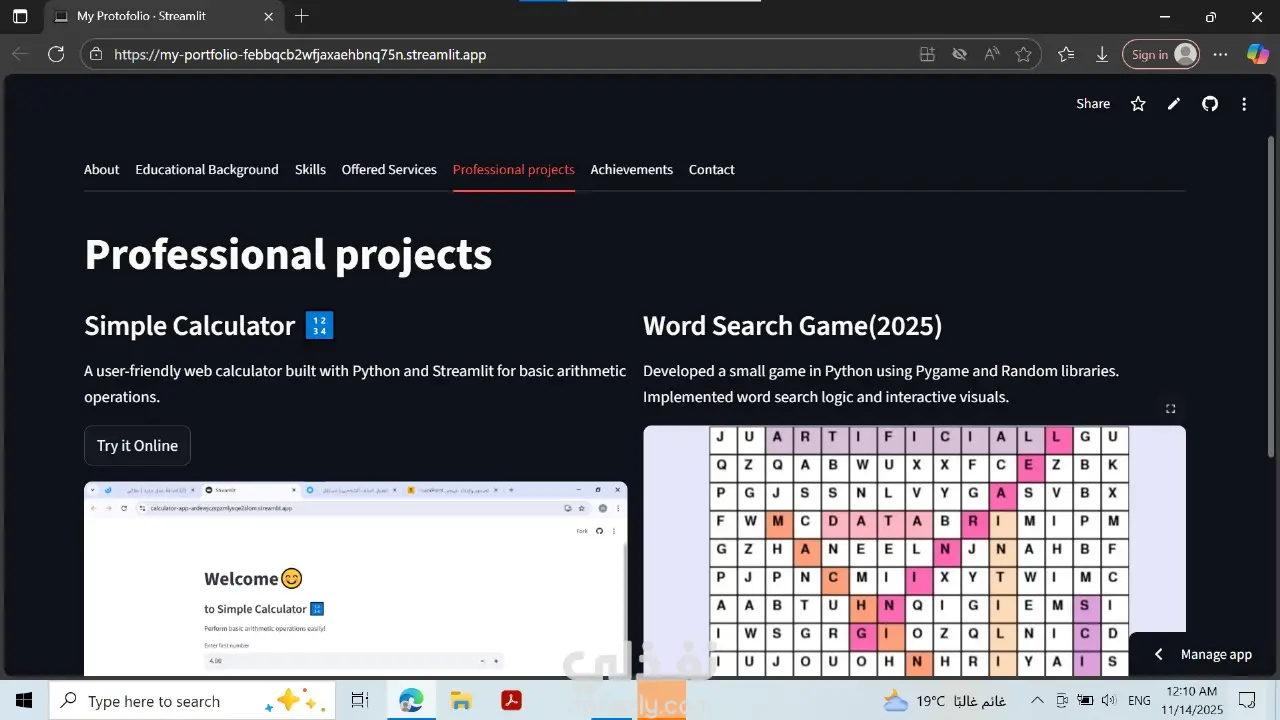The image size is (1280, 720).
Task: View site information lock icon
Action: click(x=96, y=55)
